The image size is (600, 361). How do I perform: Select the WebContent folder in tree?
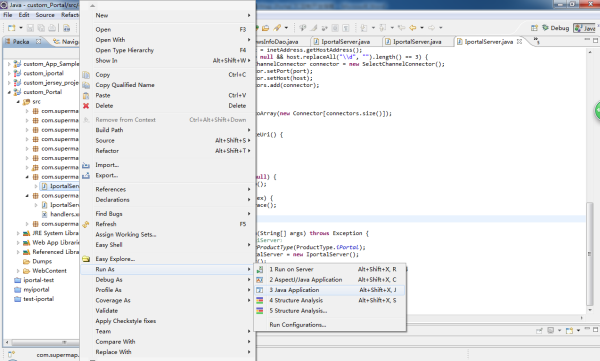49,271
